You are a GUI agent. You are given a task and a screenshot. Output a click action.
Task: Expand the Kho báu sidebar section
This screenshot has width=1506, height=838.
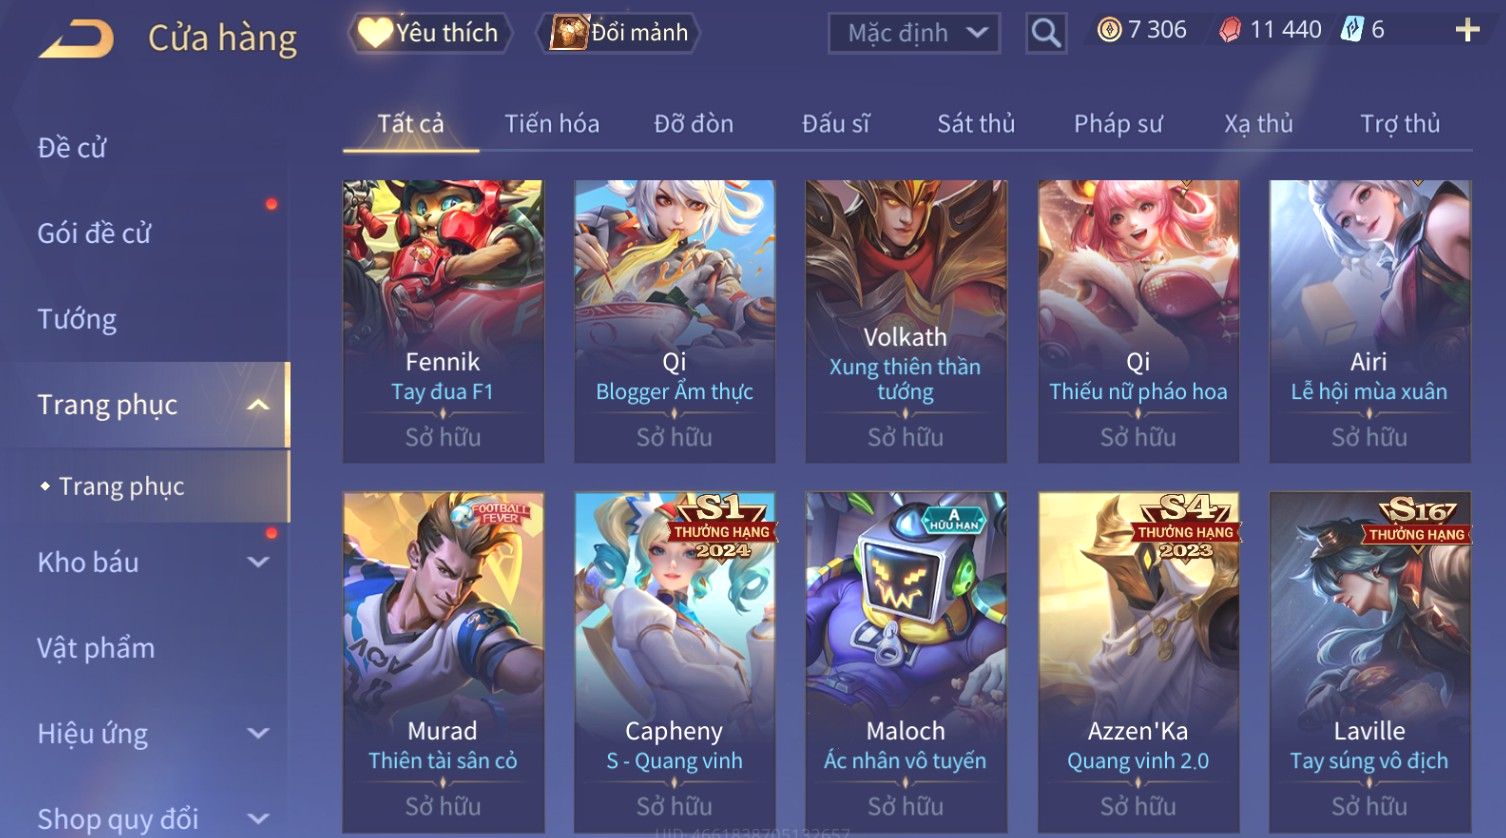tap(258, 562)
